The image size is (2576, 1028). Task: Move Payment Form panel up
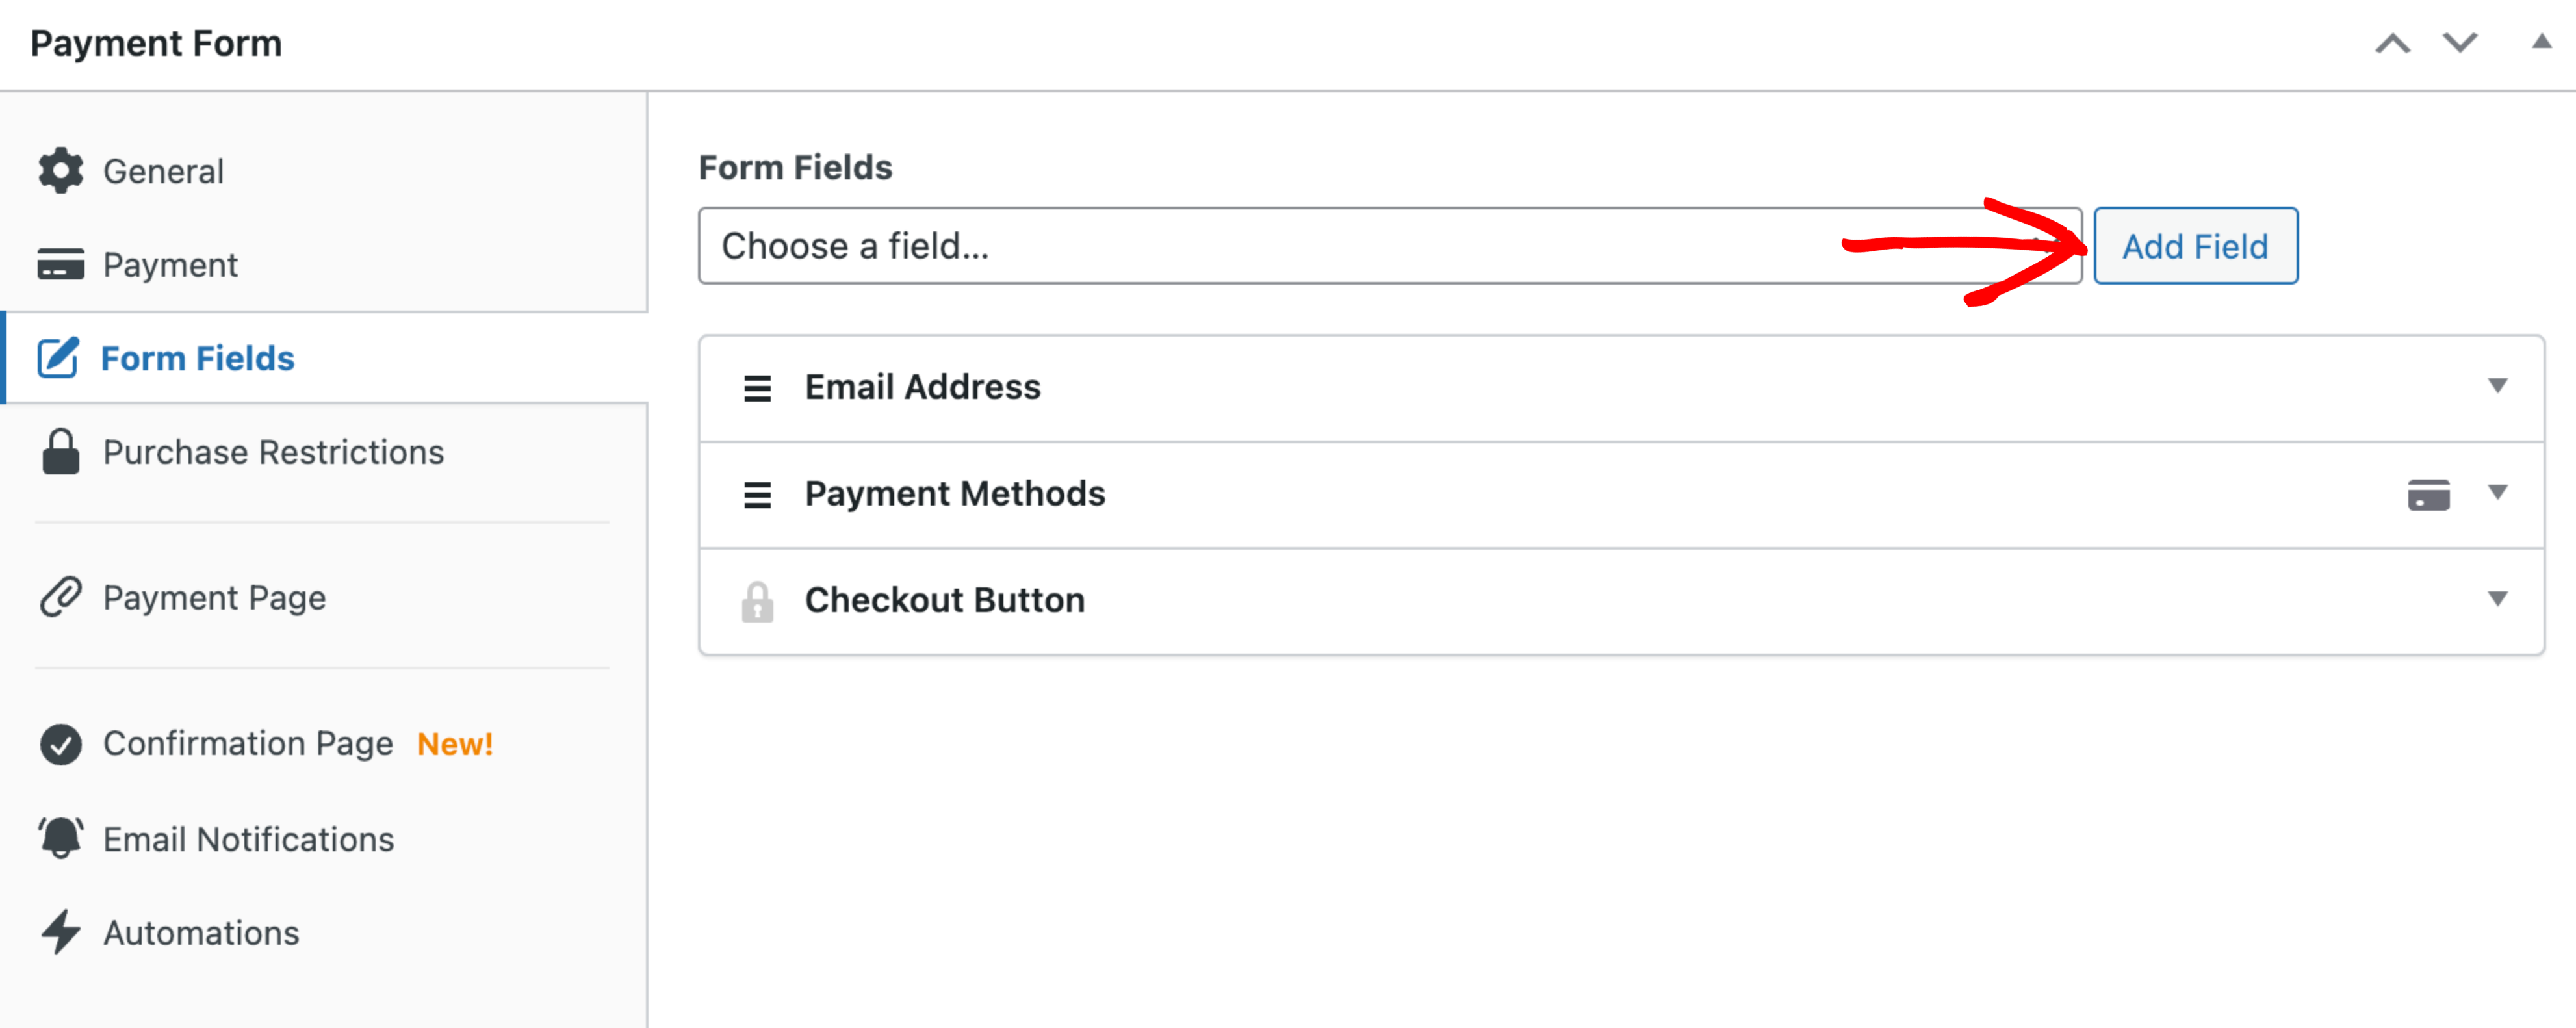click(x=2393, y=44)
